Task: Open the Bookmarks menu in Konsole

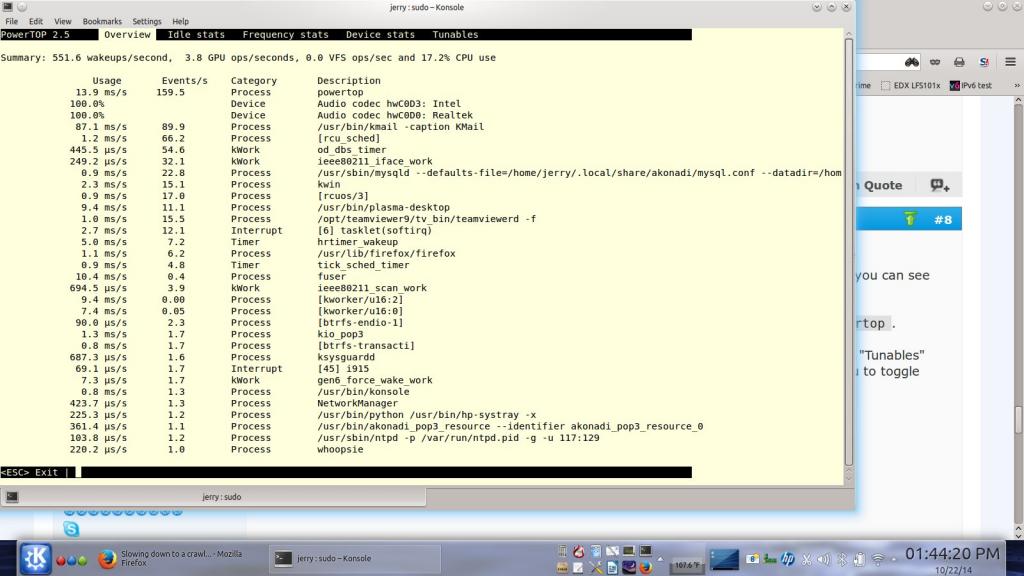Action: click(102, 21)
